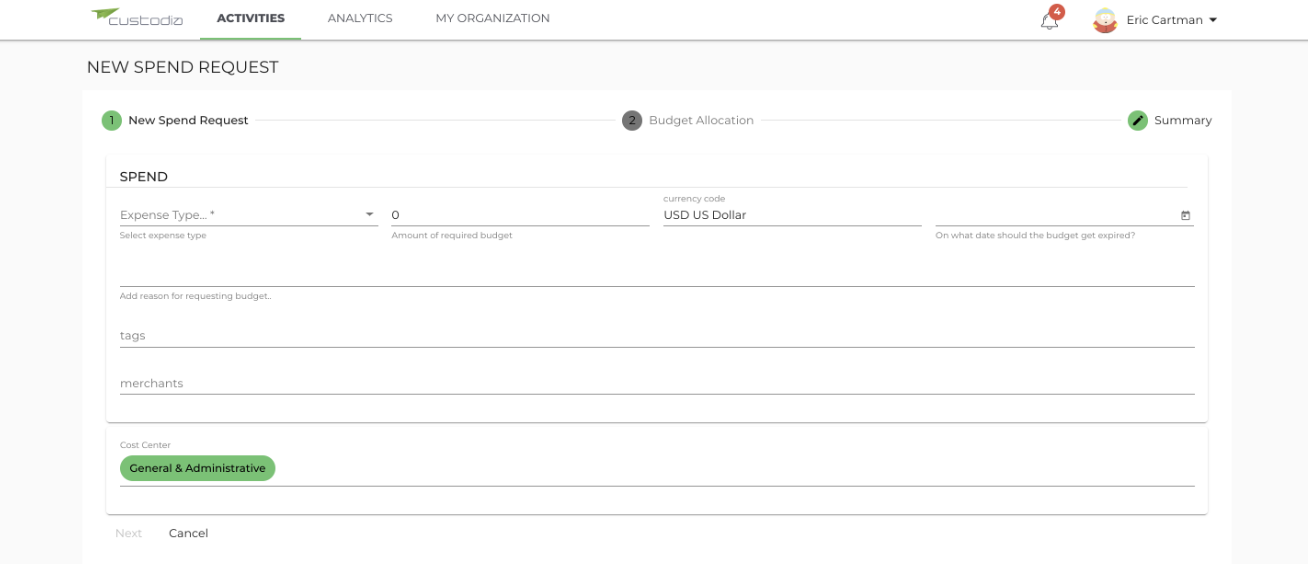
Task: Focus the amount of required budget field
Action: click(x=520, y=215)
